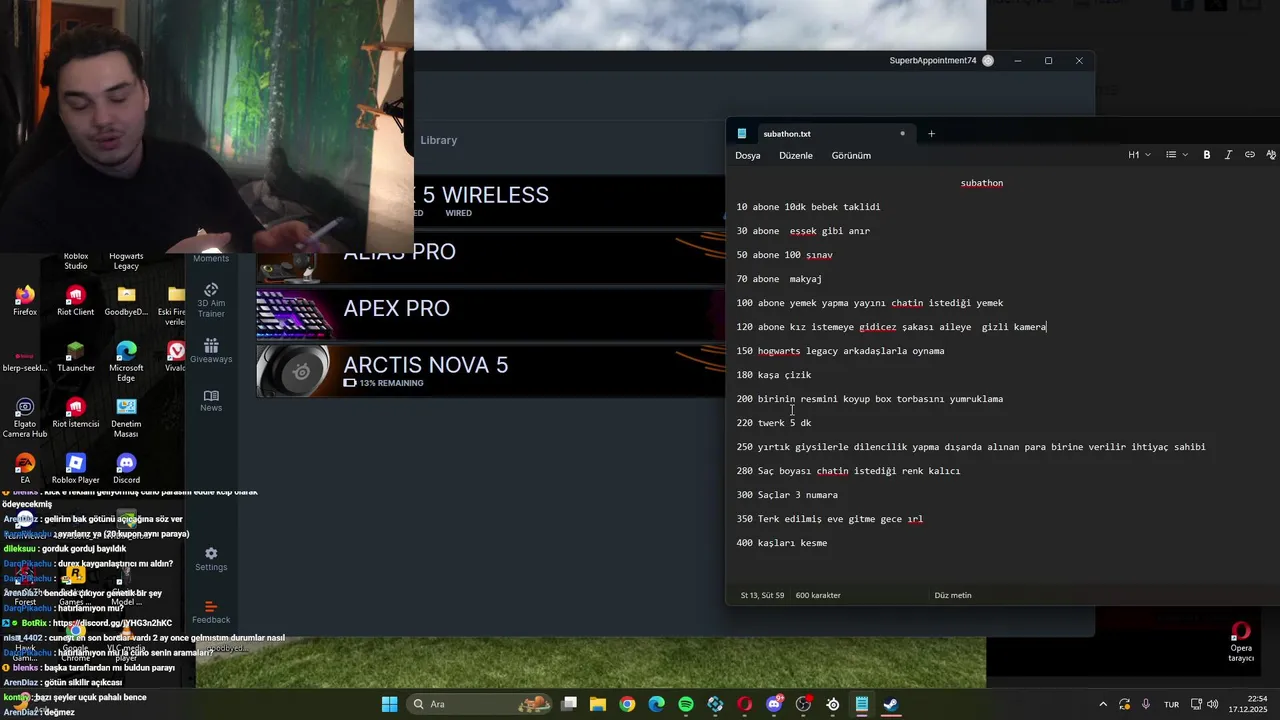Expand the H1 heading dropdown
Viewport: 1280px width, 720px height.
coord(1139,155)
